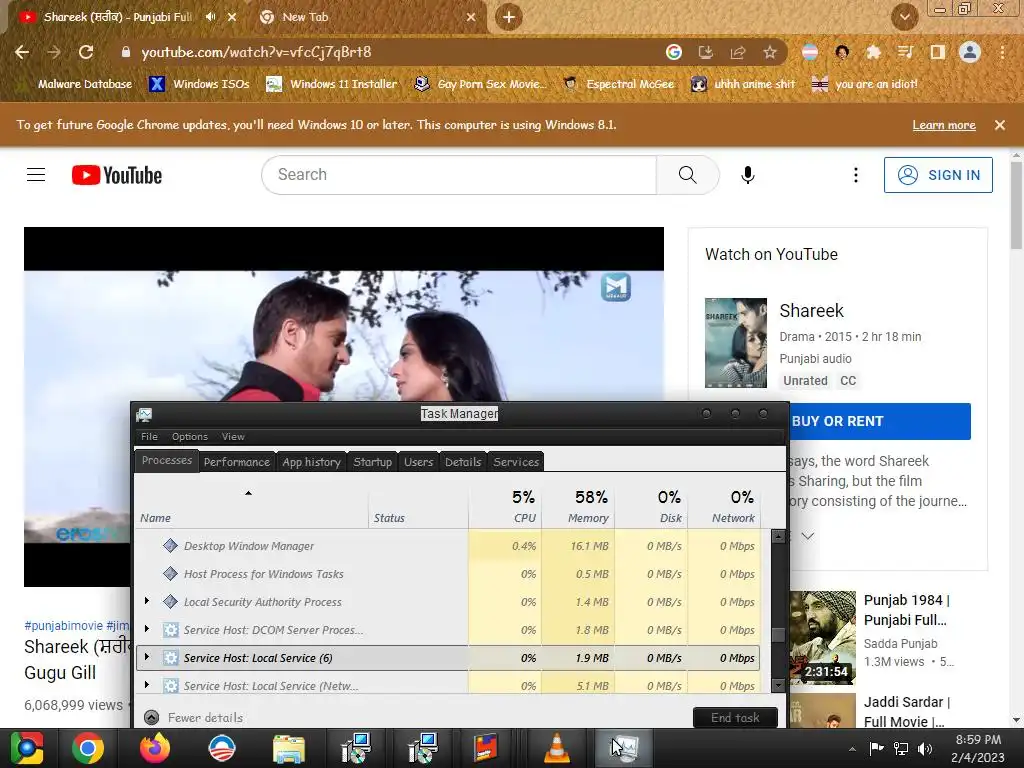Open the tab search dropdown arrow
This screenshot has height=768, width=1024.
(x=904, y=17)
